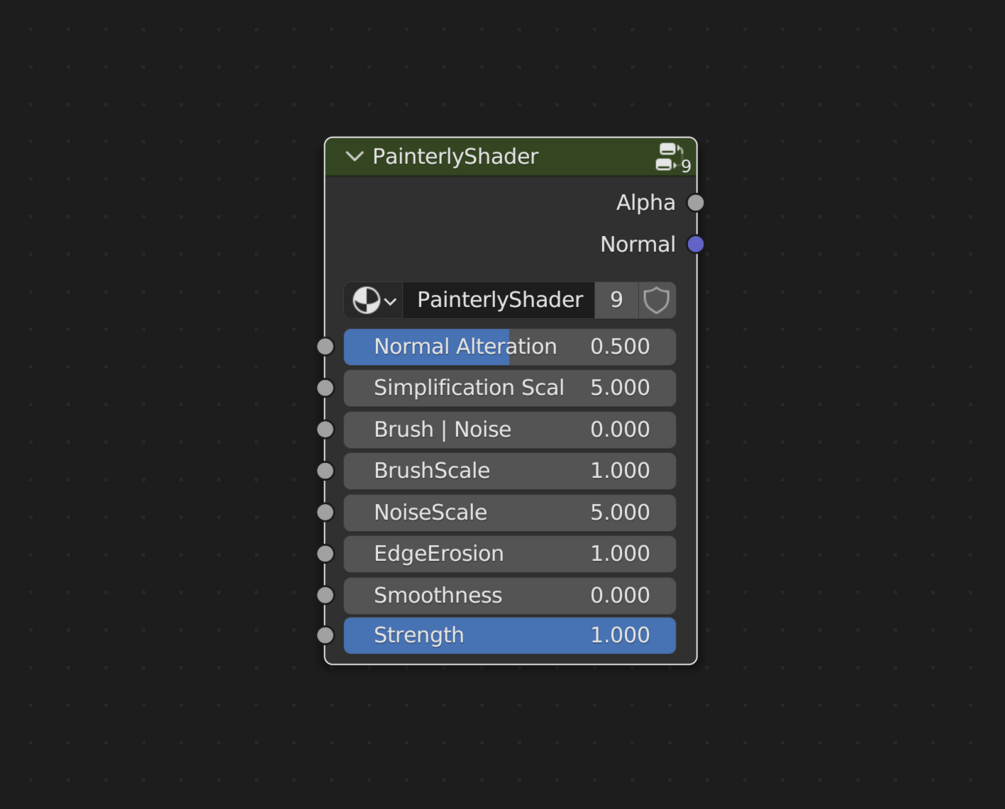The image size is (1005, 809).
Task: Click the EdgeErosion value field
Action: coord(509,554)
